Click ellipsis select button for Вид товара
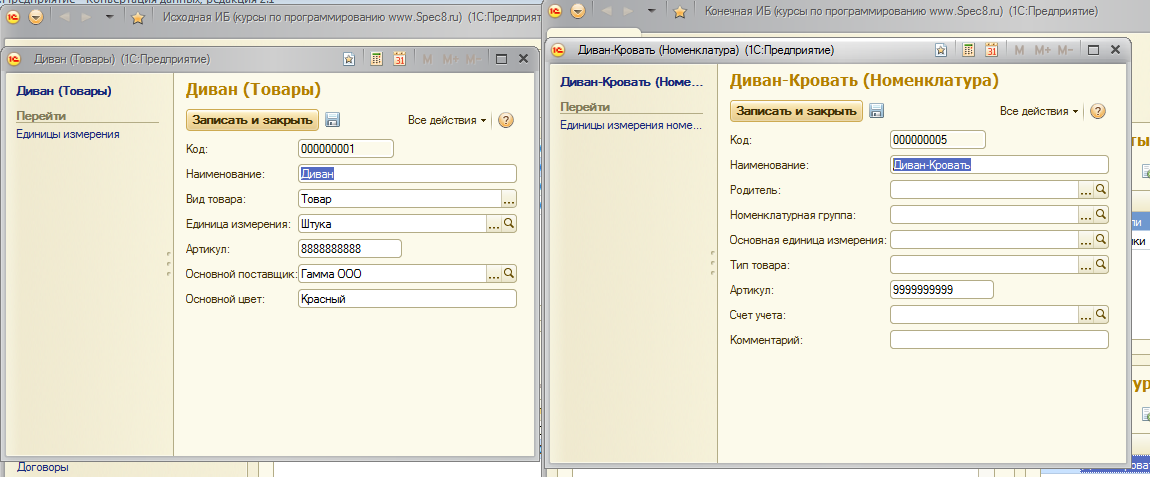Screen dimensions: 1150x477 [x=508, y=198]
